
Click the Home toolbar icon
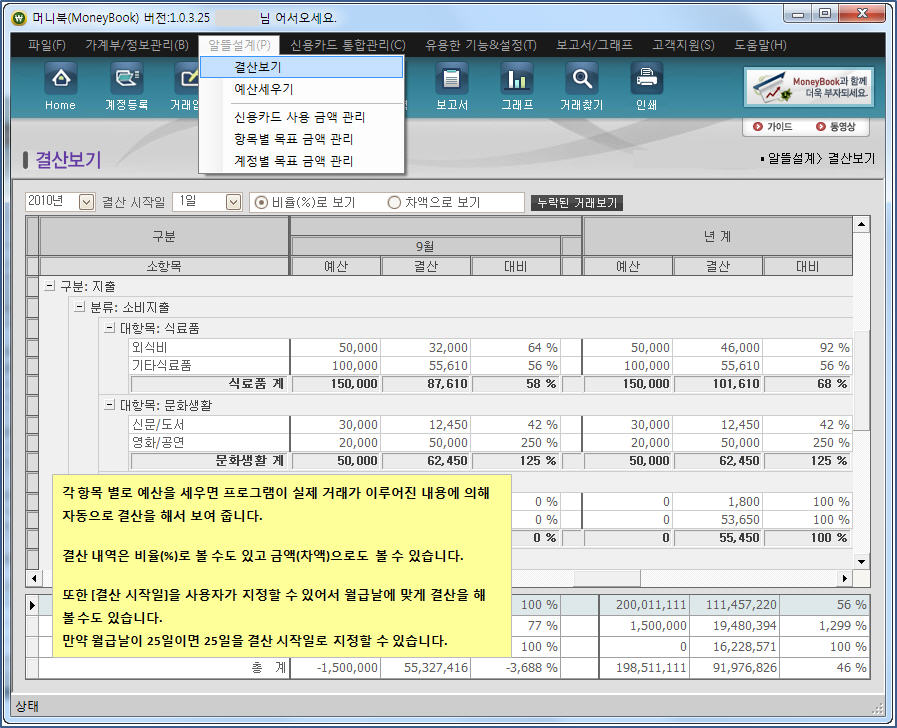60,86
